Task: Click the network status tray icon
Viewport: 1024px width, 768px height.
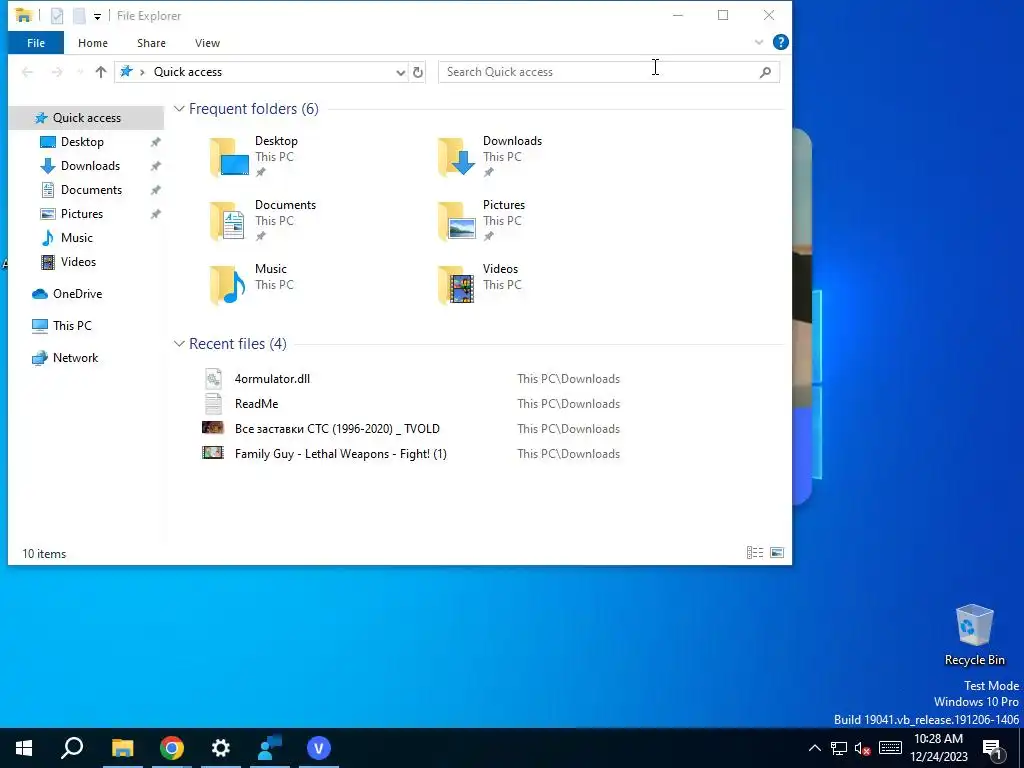Action: coord(839,749)
